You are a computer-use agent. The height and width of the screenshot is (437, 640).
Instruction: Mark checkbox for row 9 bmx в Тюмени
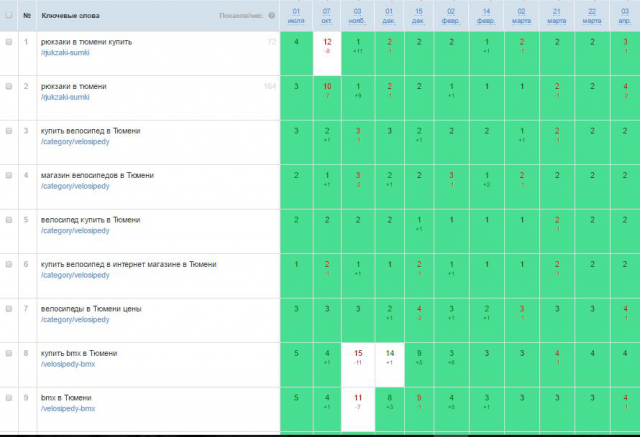9,397
